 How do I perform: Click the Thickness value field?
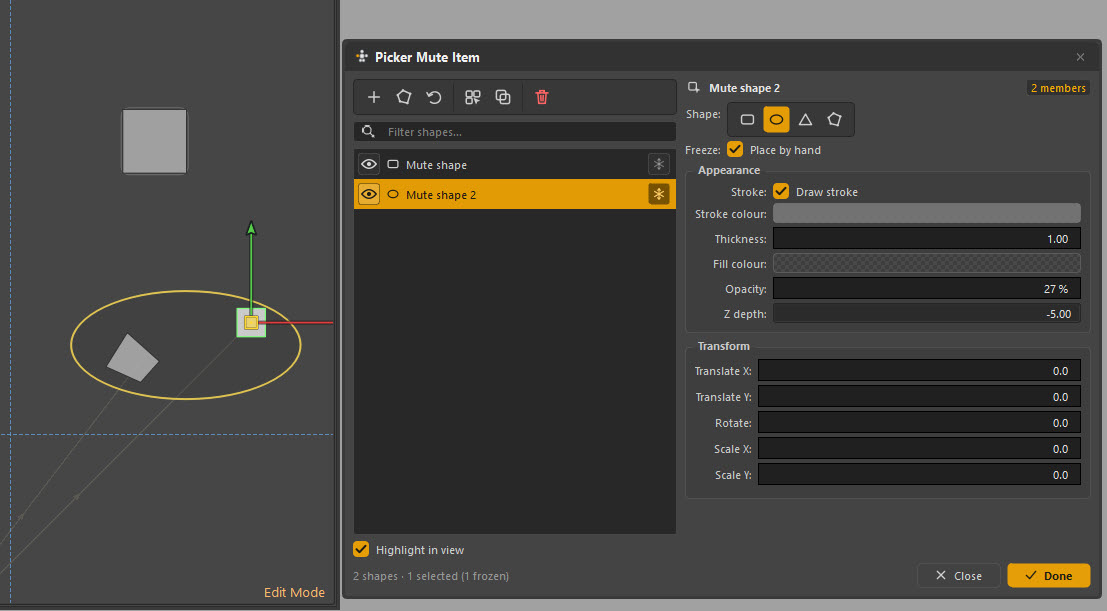pos(926,239)
